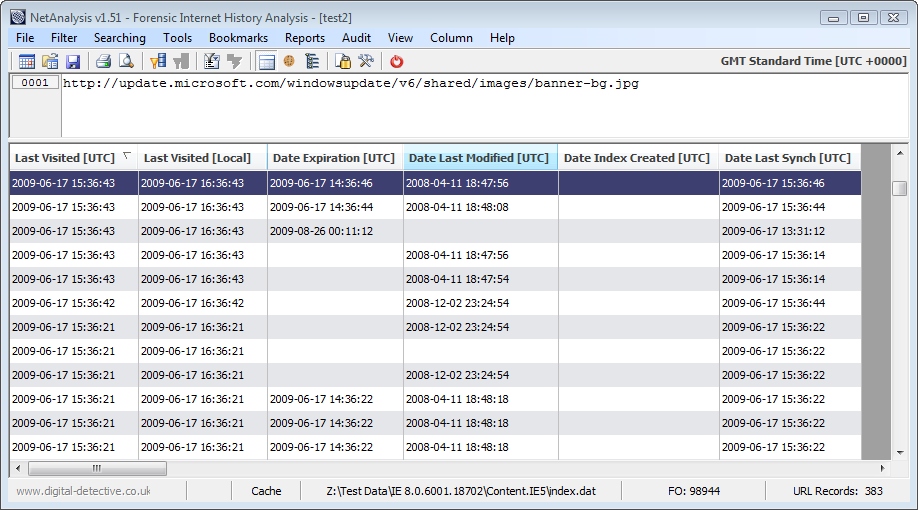The image size is (918, 510).
Task: Select expiration cell 2009-06-17 14:36:44
Action: click(335, 207)
